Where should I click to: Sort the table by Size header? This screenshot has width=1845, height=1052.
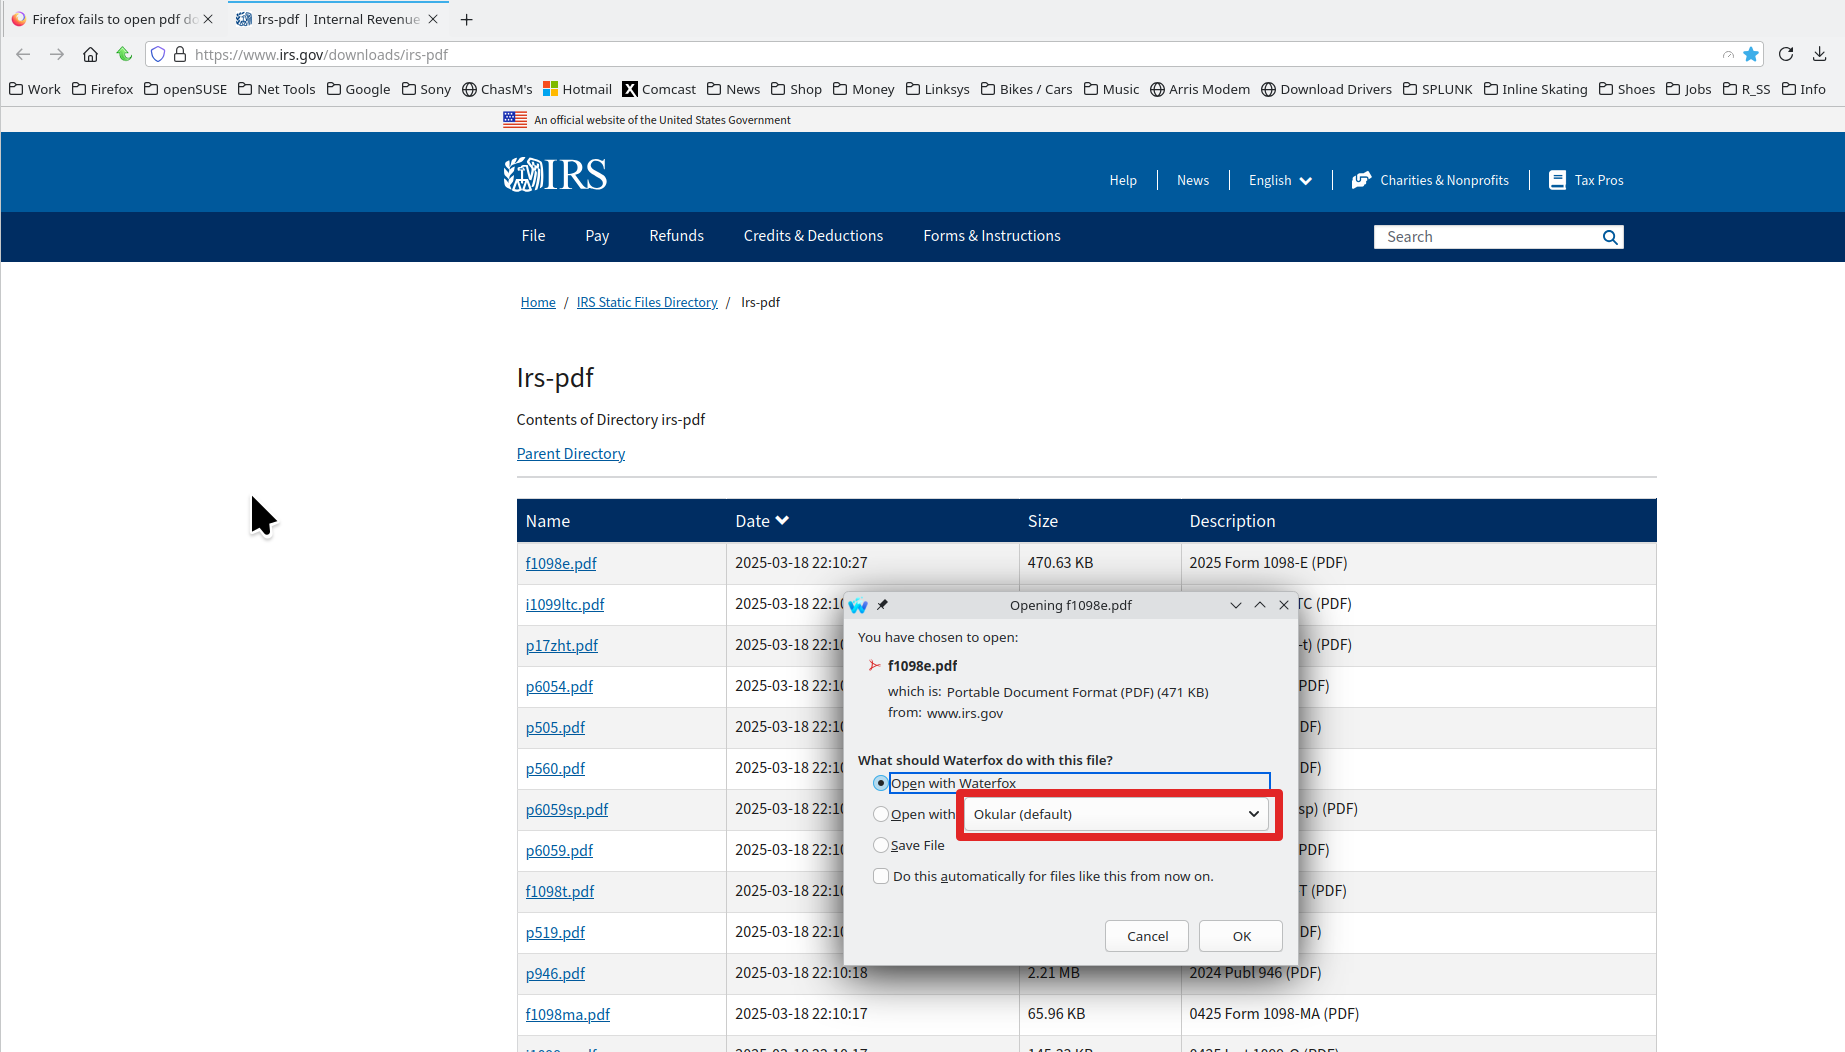1043,521
